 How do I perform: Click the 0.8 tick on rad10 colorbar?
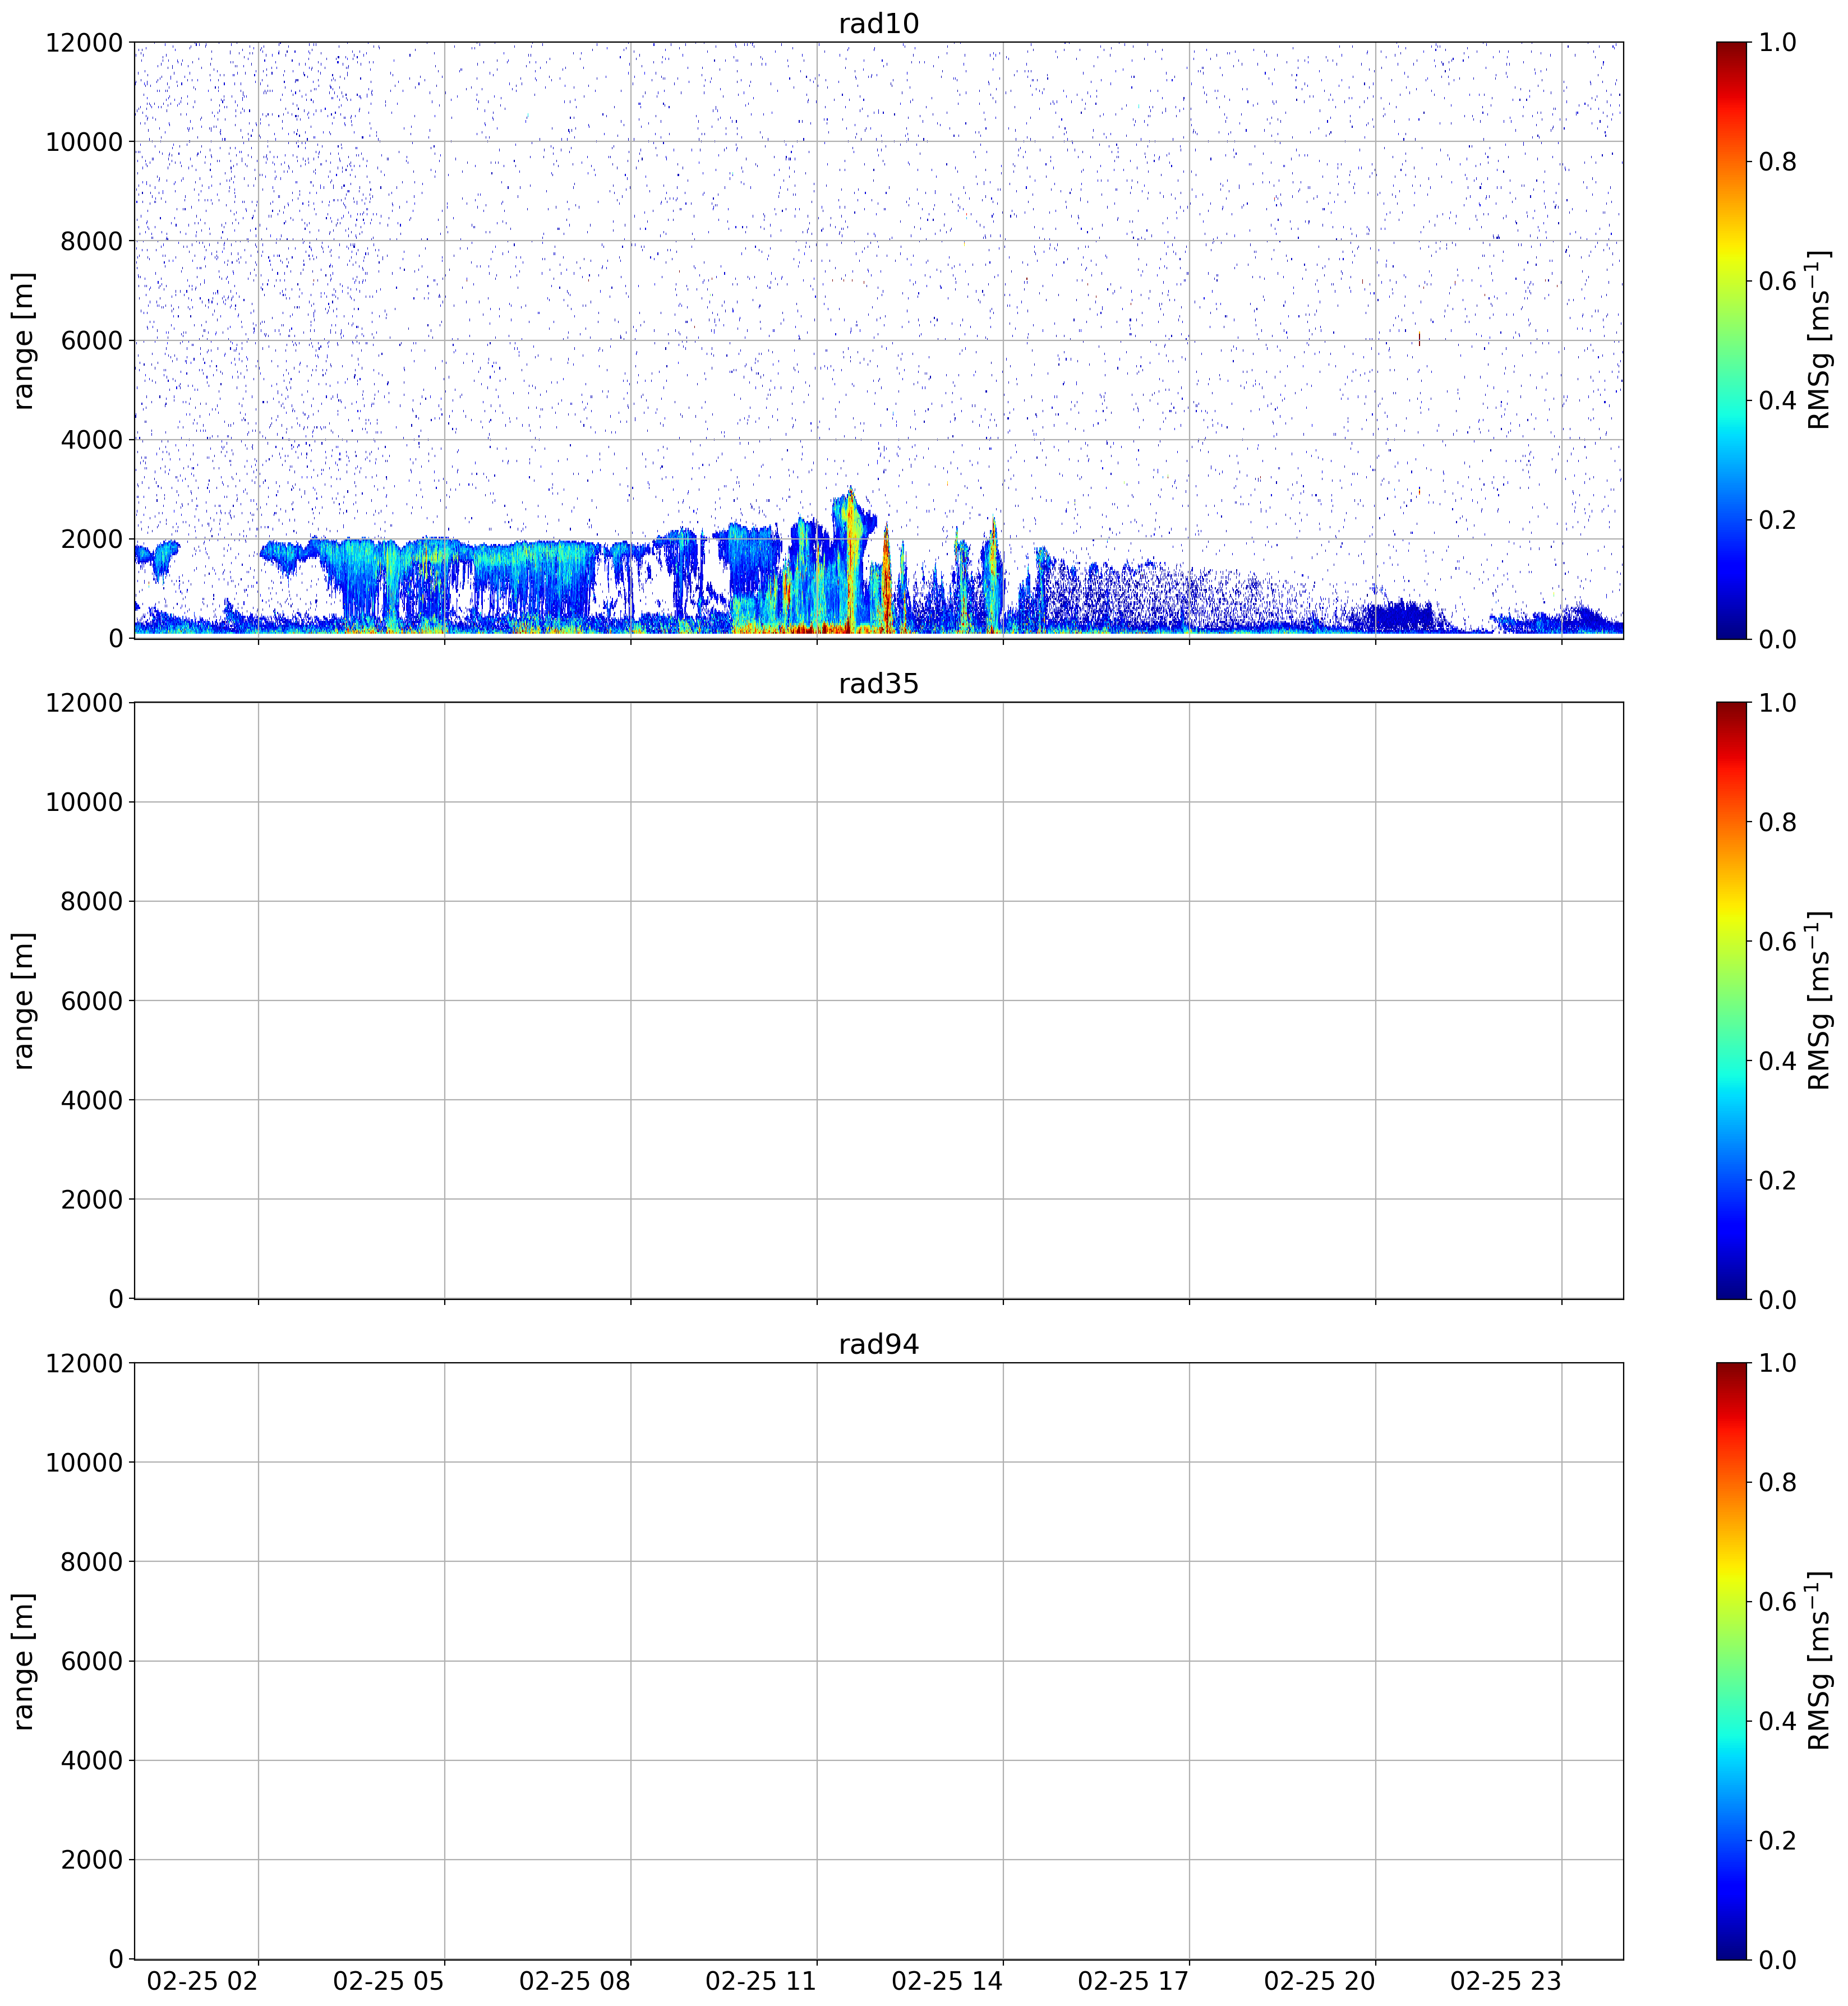(1777, 162)
